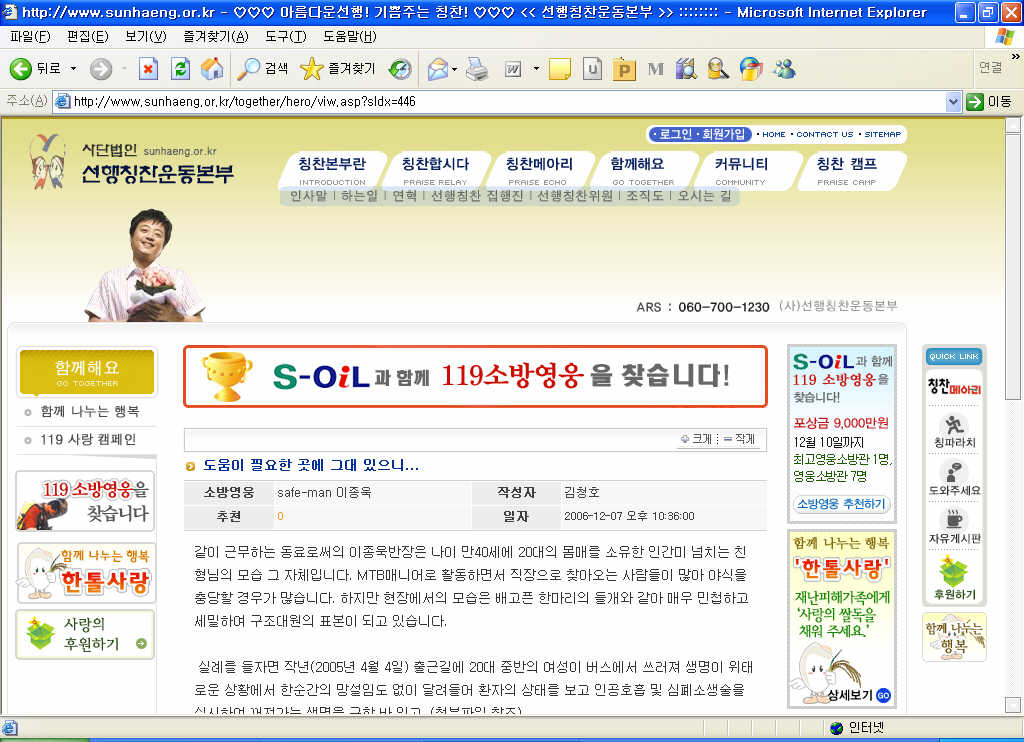Decrease text size with 작게

739,439
